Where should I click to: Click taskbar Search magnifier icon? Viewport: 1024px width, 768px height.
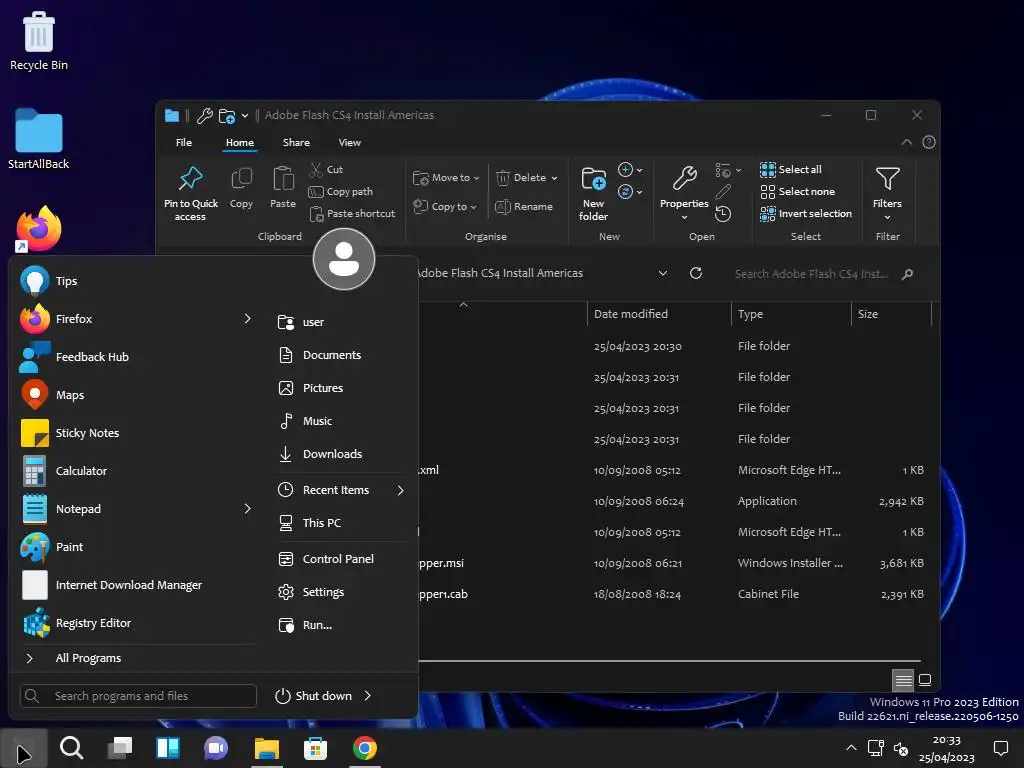[71, 748]
